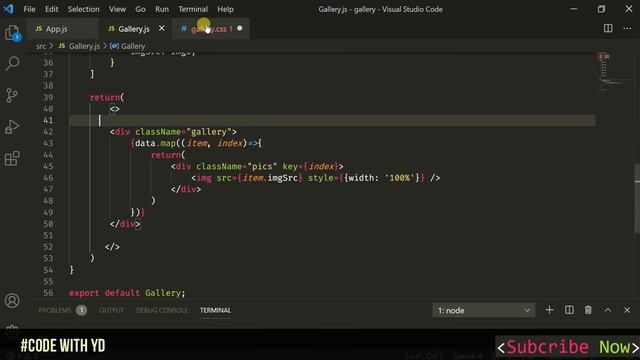Click the Gallery.js breadcrumb segment
The image size is (640, 360).
tap(84, 46)
